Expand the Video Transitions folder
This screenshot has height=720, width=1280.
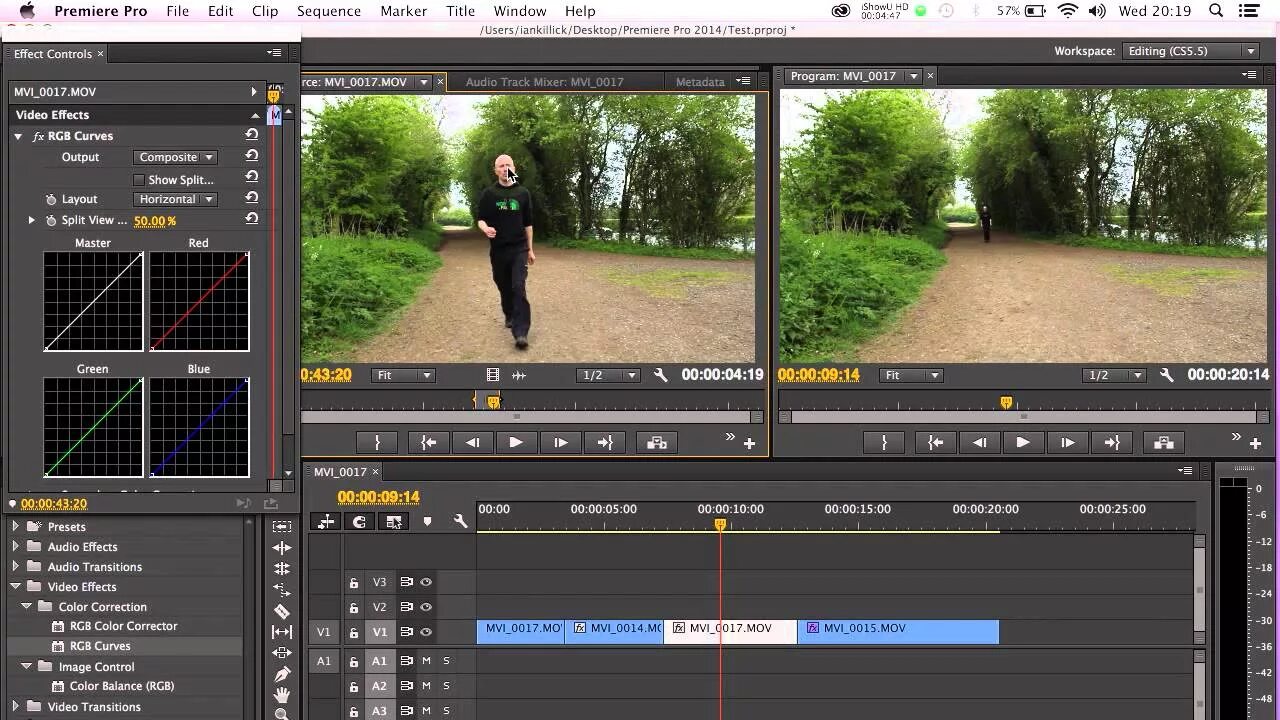15,707
